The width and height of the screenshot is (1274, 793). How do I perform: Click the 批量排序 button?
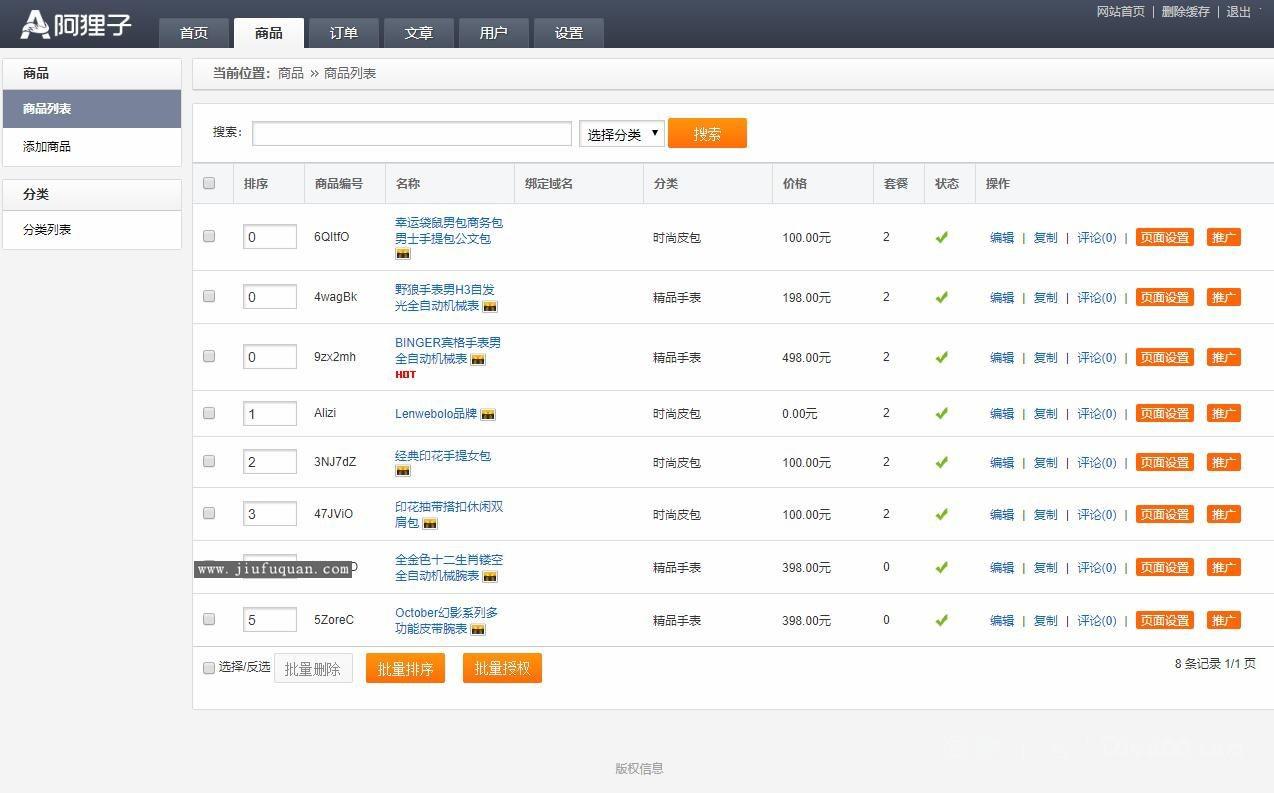click(x=405, y=669)
